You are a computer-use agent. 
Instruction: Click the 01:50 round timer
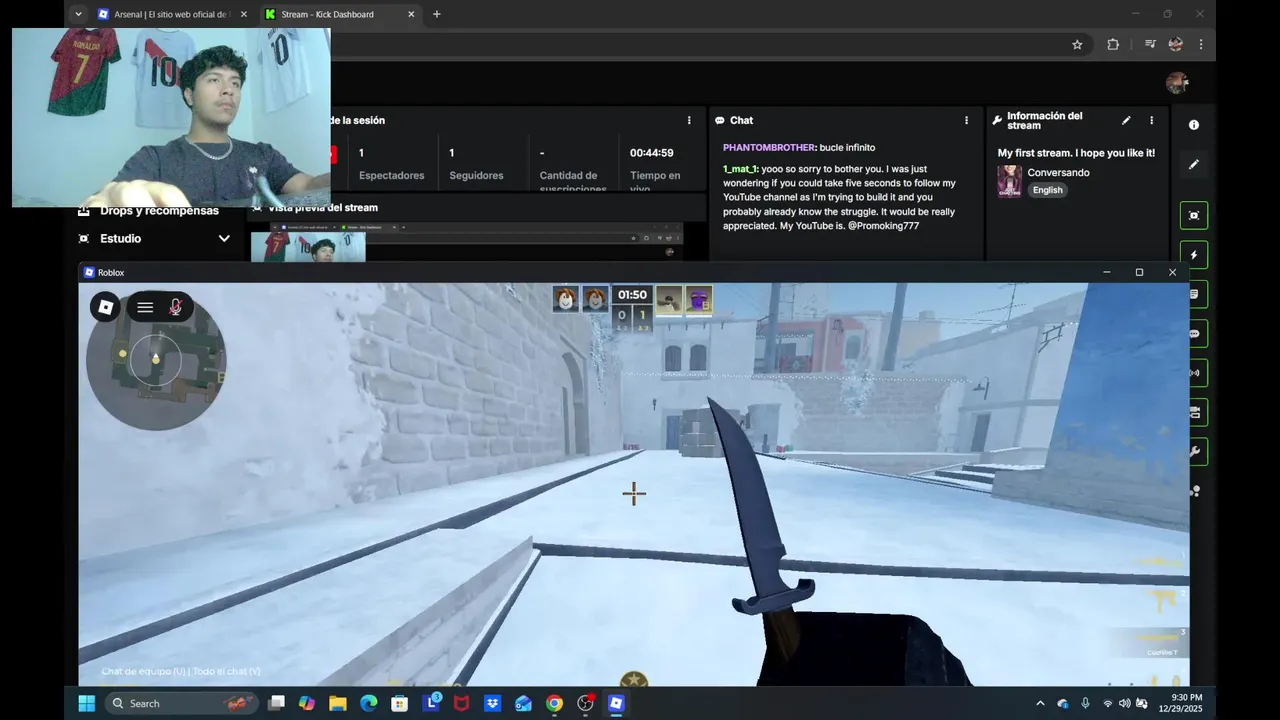tap(632, 295)
